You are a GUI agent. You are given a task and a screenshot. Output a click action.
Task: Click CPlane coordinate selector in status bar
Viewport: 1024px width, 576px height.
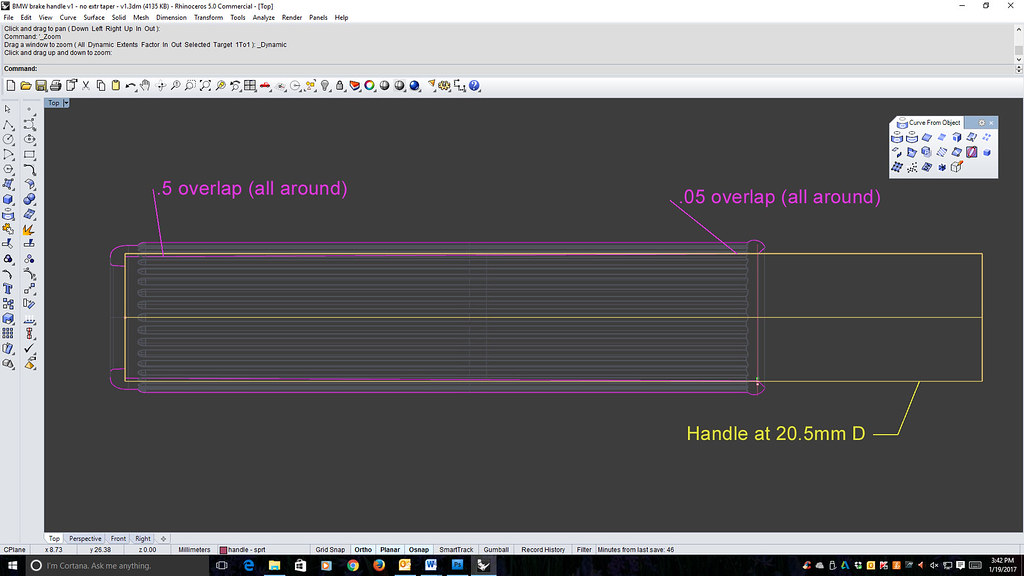click(14, 550)
